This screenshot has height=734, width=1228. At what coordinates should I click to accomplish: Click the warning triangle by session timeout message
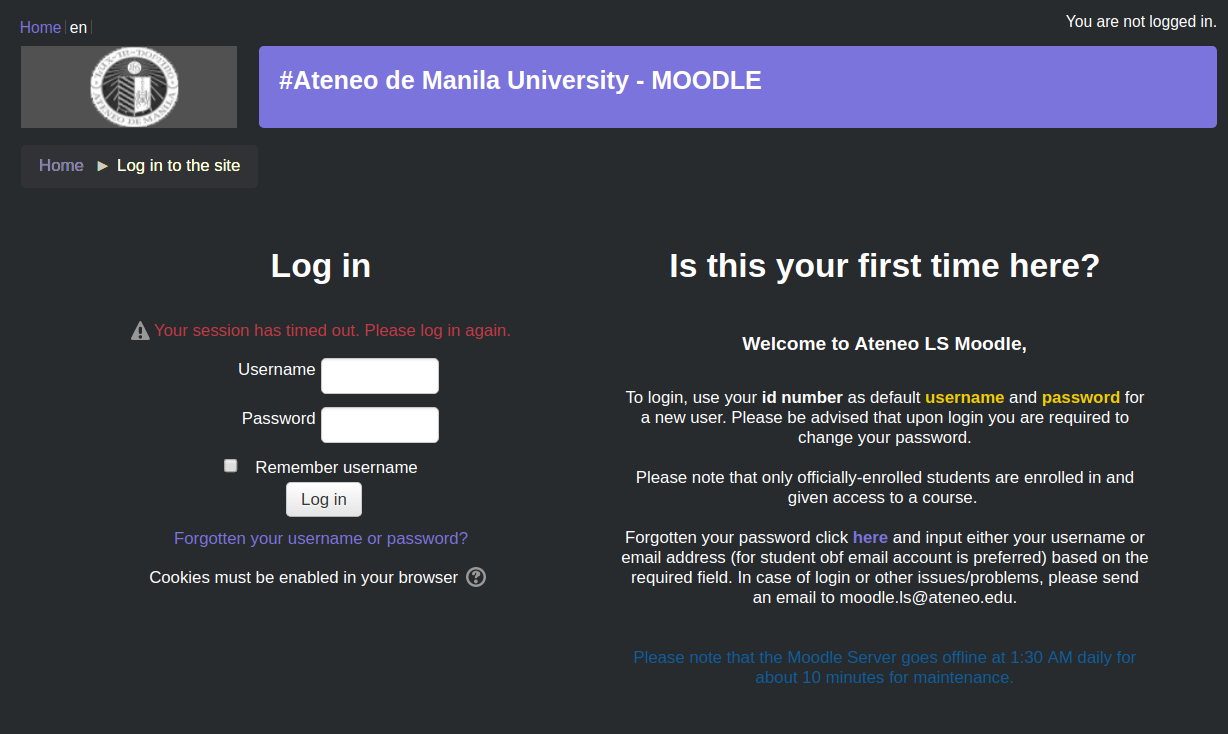click(140, 330)
